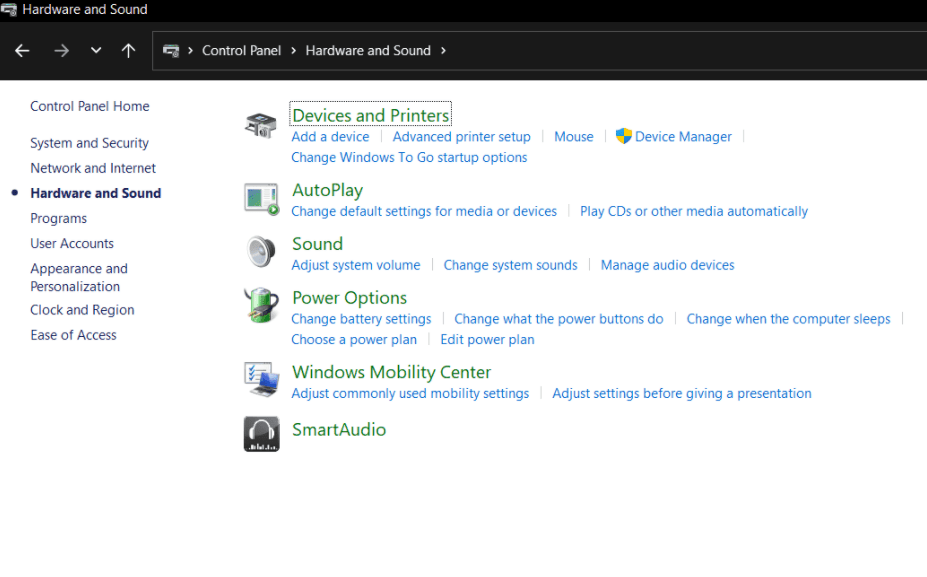Click Adjust settings before giving a presentation
The image size is (927, 577).
682,393
